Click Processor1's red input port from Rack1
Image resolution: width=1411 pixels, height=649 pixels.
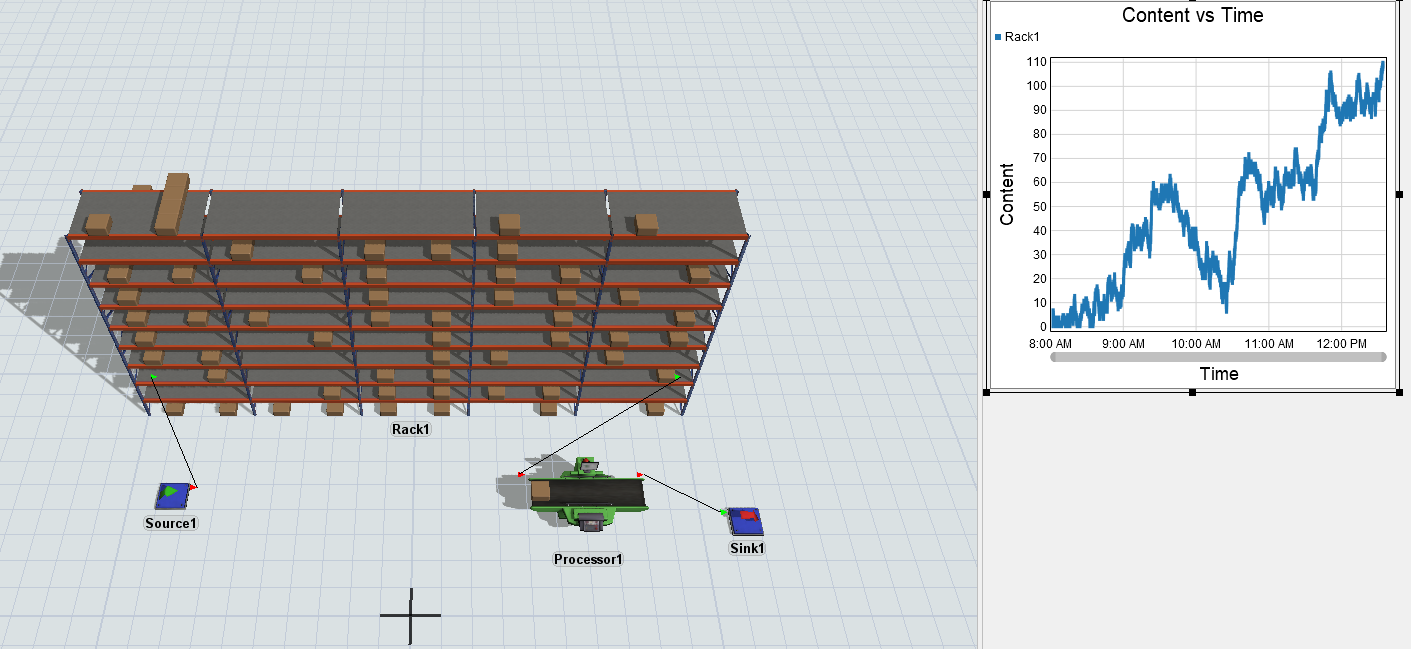point(521,474)
